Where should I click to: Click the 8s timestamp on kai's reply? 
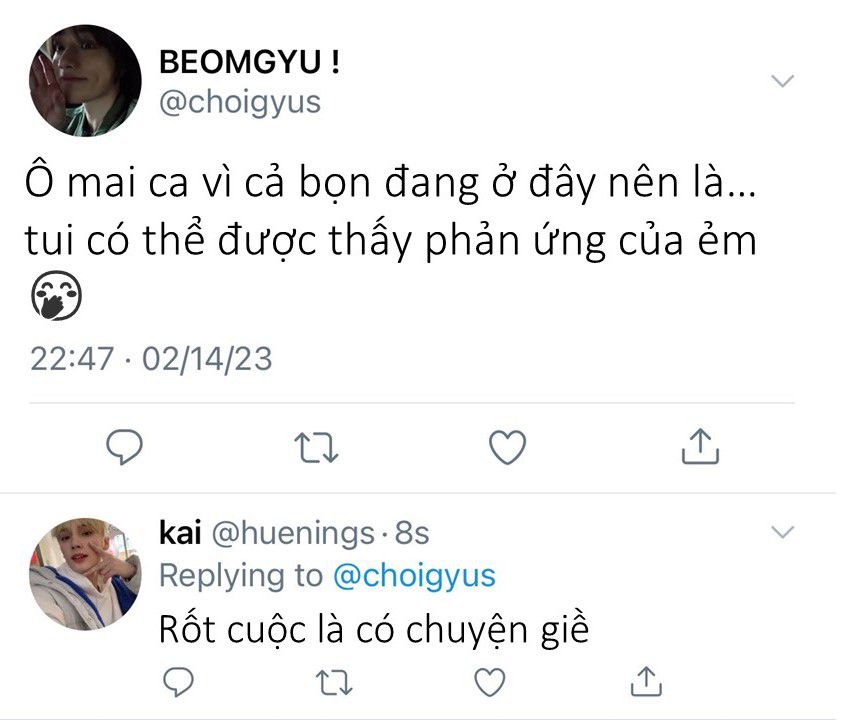[411, 534]
